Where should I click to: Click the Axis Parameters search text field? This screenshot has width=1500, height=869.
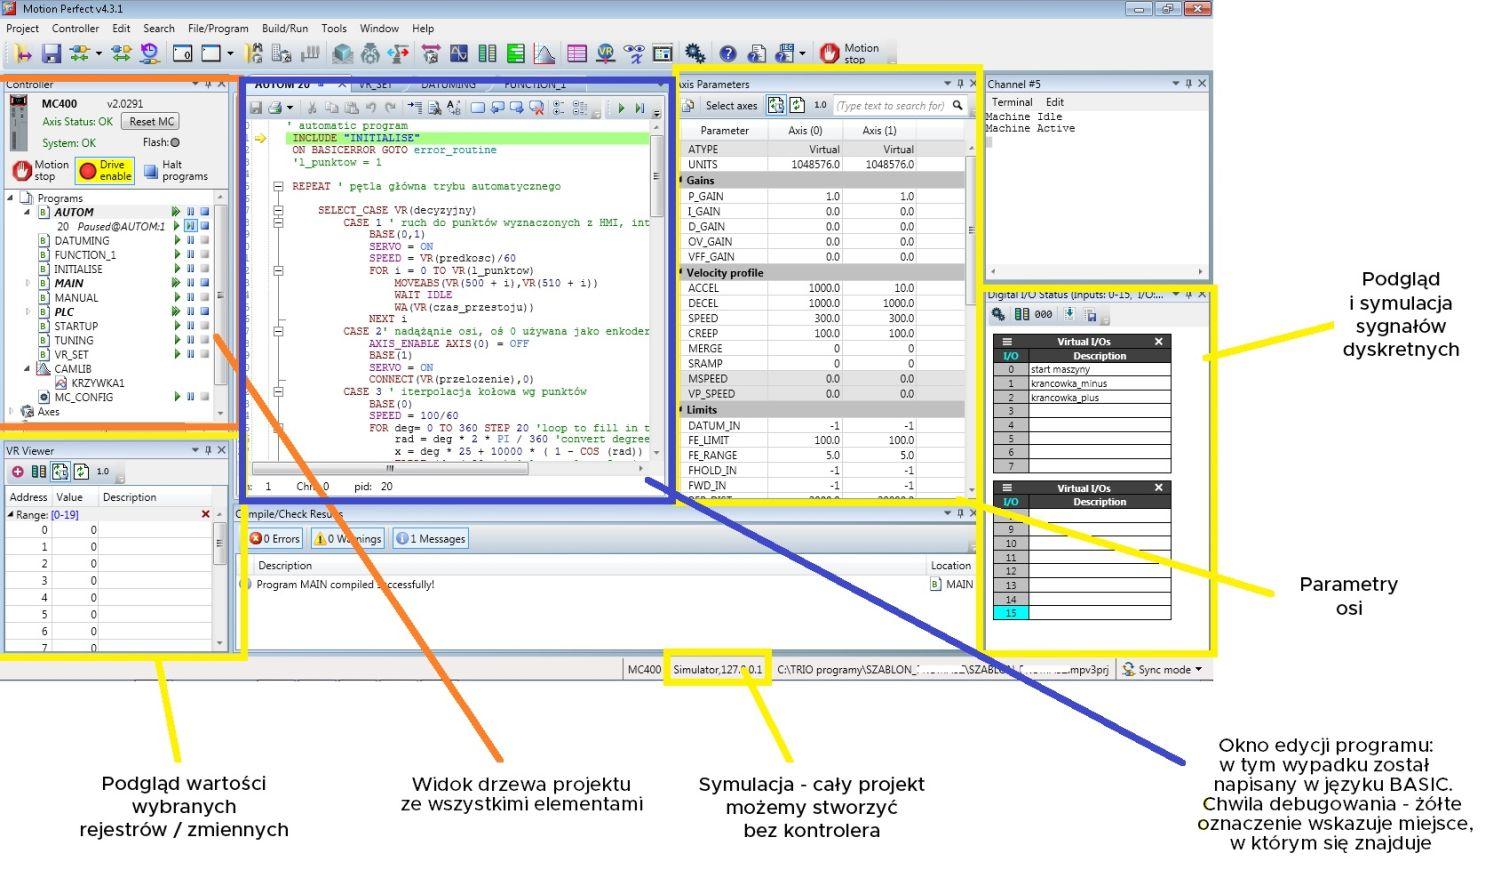890,106
